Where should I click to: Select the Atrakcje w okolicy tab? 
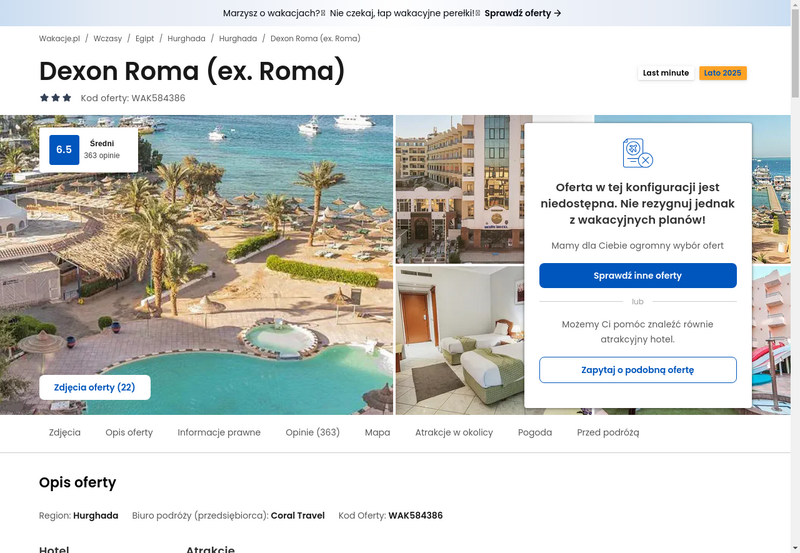[454, 433]
